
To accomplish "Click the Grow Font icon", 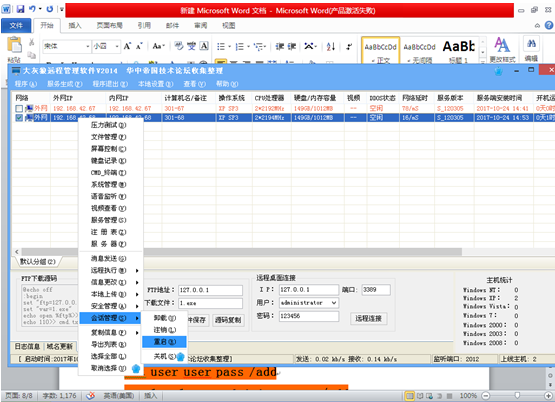I will [127, 46].
